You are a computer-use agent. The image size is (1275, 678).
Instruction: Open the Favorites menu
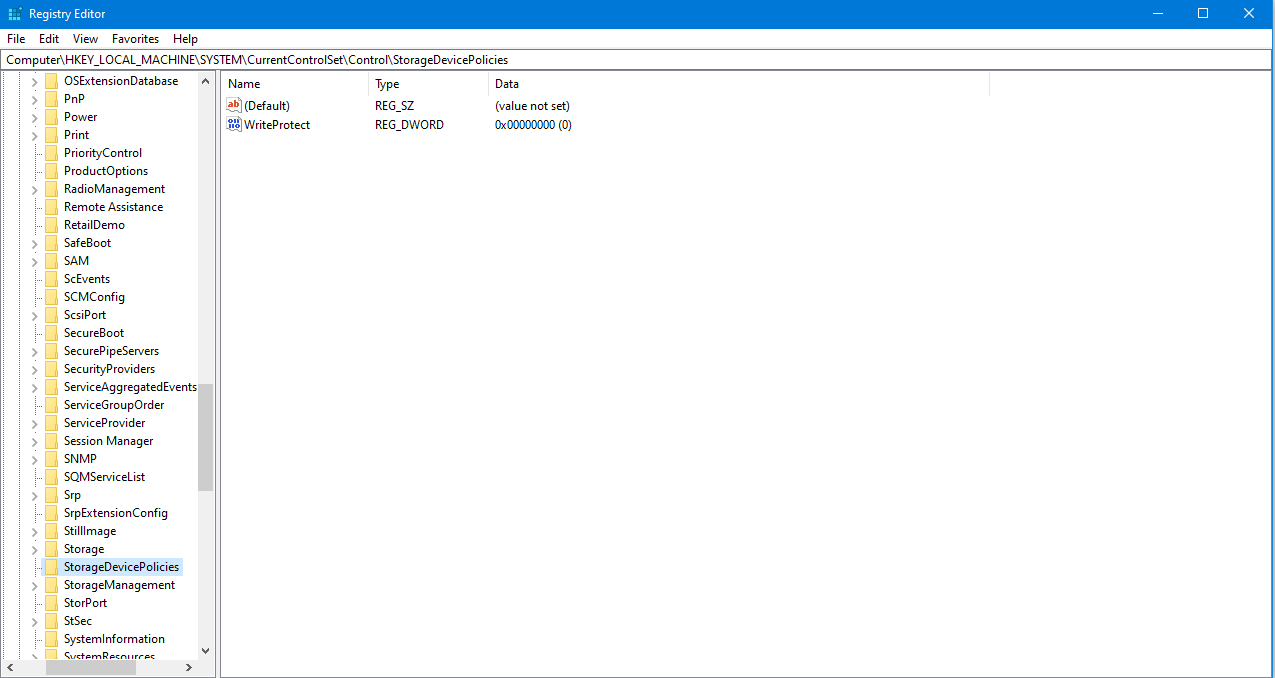[135, 39]
